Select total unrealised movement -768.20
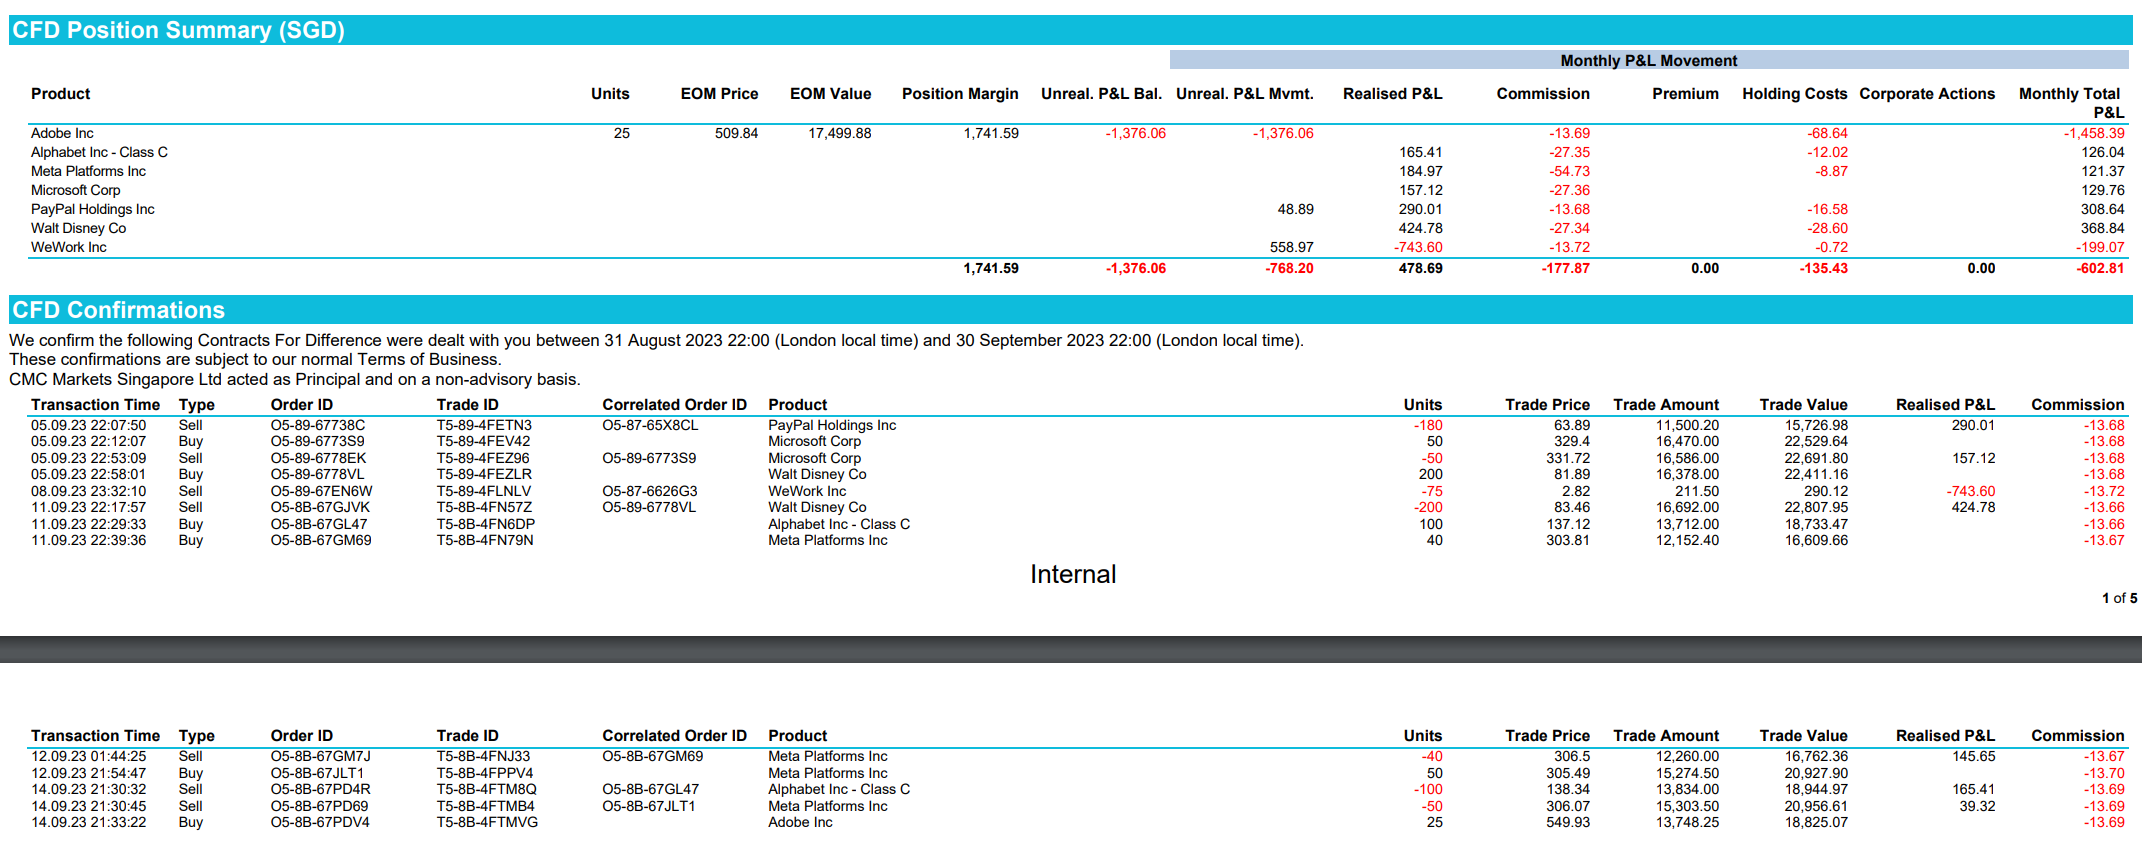Viewport: 2142px width, 845px height. coord(1289,268)
